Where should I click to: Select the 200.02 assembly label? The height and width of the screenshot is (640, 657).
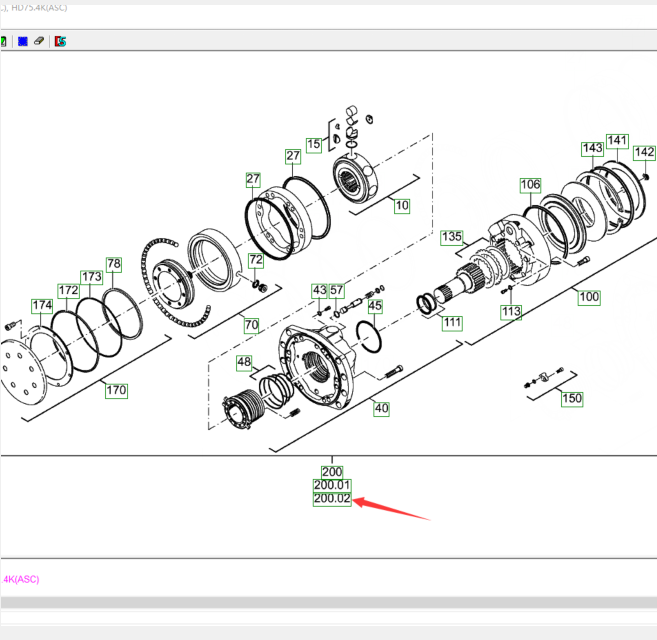click(332, 499)
